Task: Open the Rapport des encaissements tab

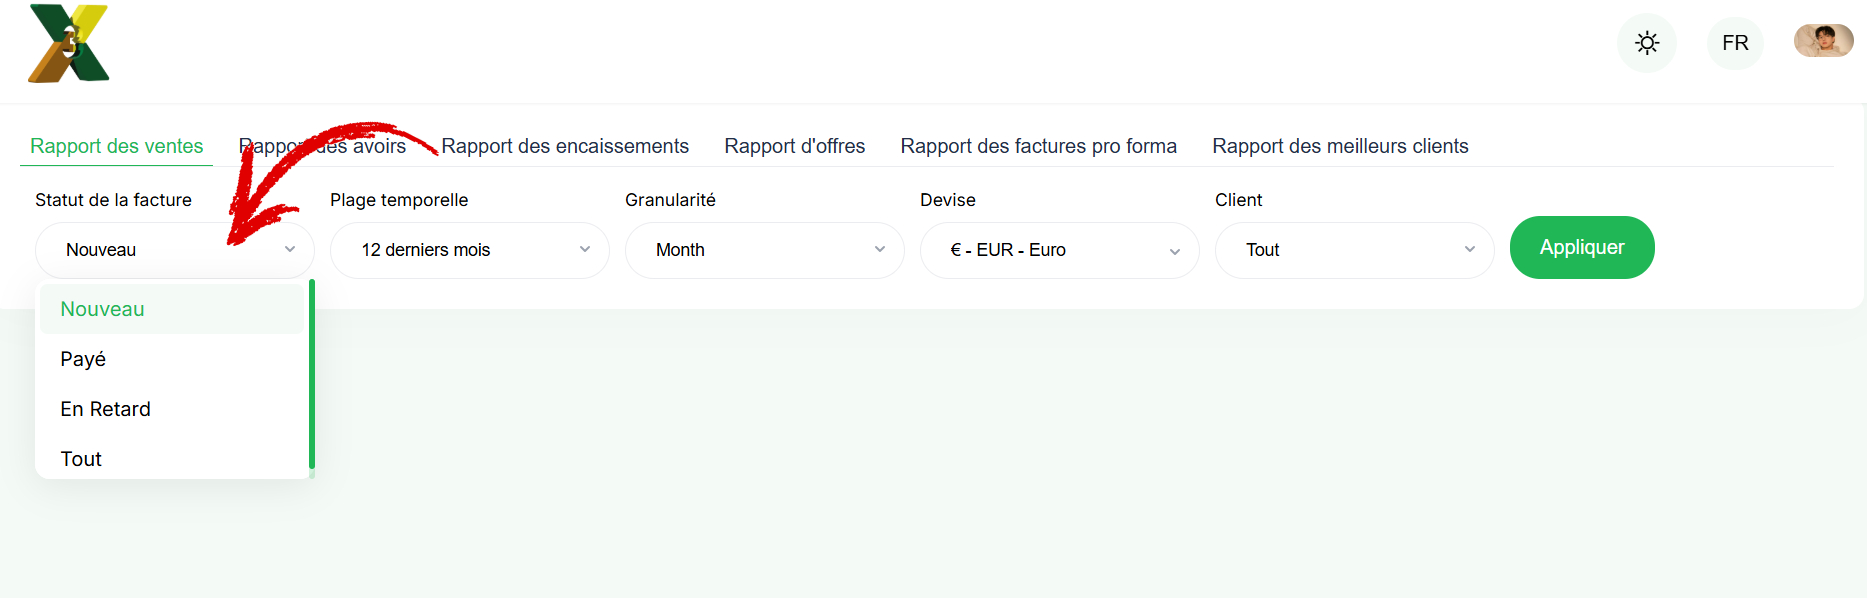Action: pos(565,146)
